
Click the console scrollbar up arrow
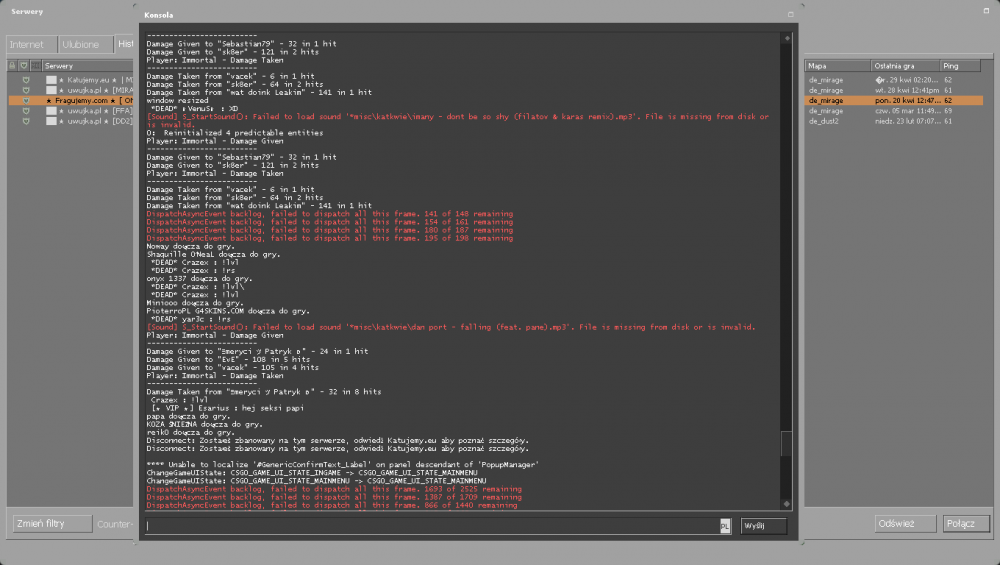click(x=787, y=38)
